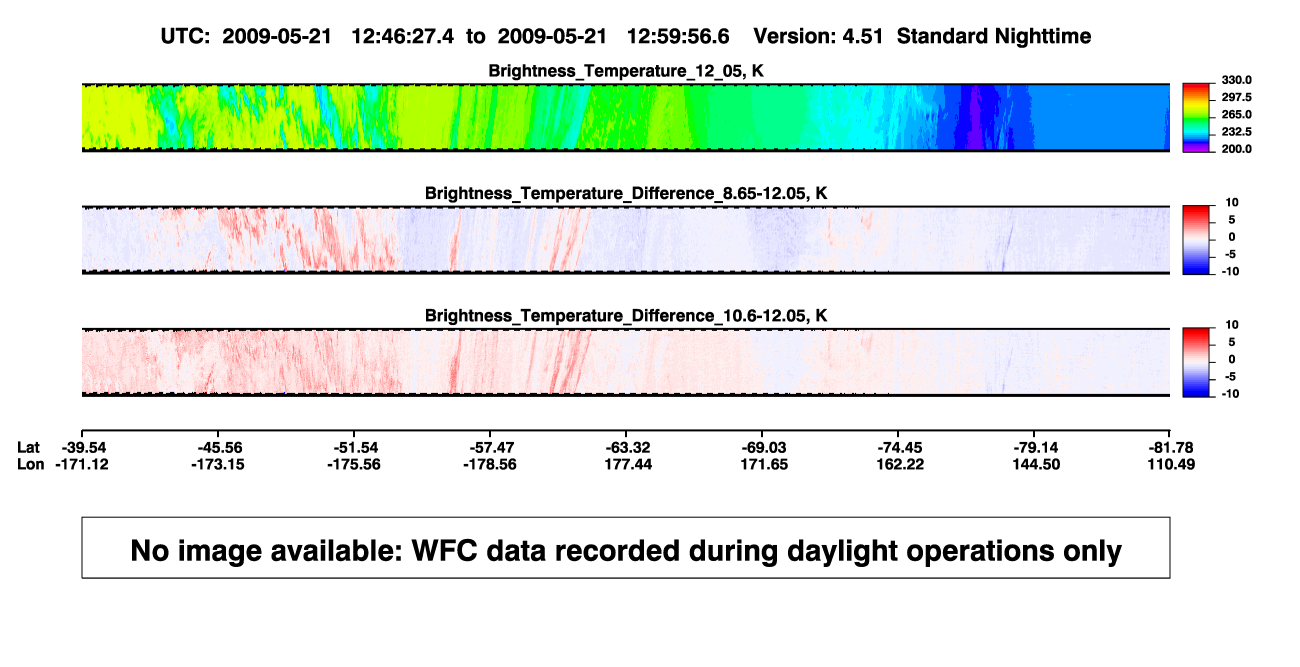Viewport: 1300px width, 667px height.
Task: Click longitude value 110.49
Action: tap(1171, 464)
